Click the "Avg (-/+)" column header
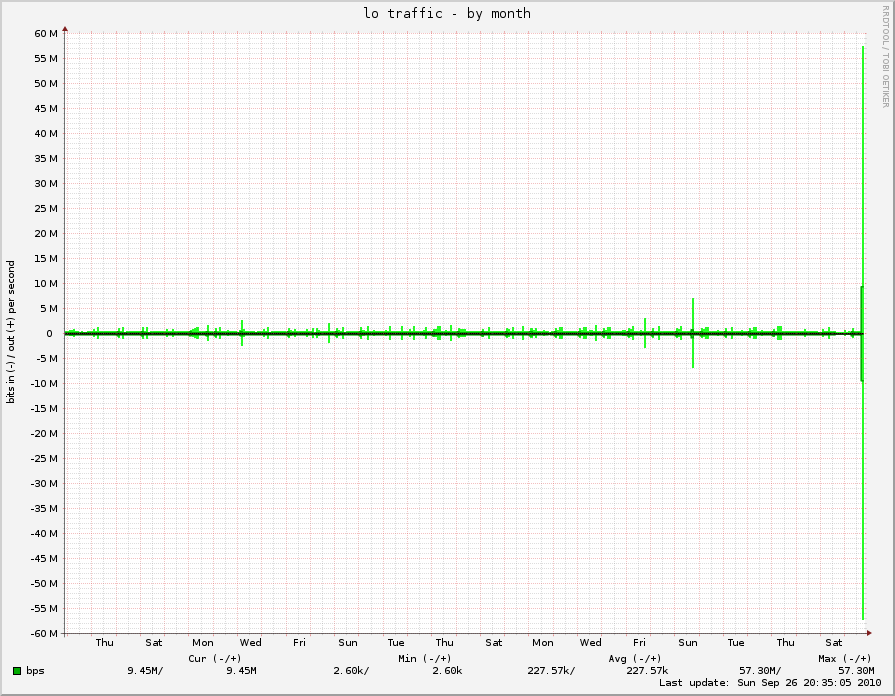 tap(635, 658)
